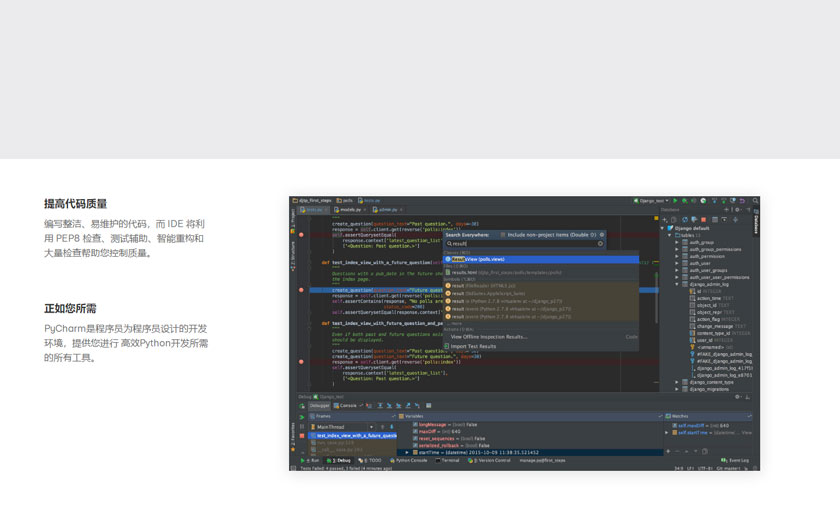The image size is (840, 530).
Task: Expand the self.startTime watch entry
Action: point(667,432)
